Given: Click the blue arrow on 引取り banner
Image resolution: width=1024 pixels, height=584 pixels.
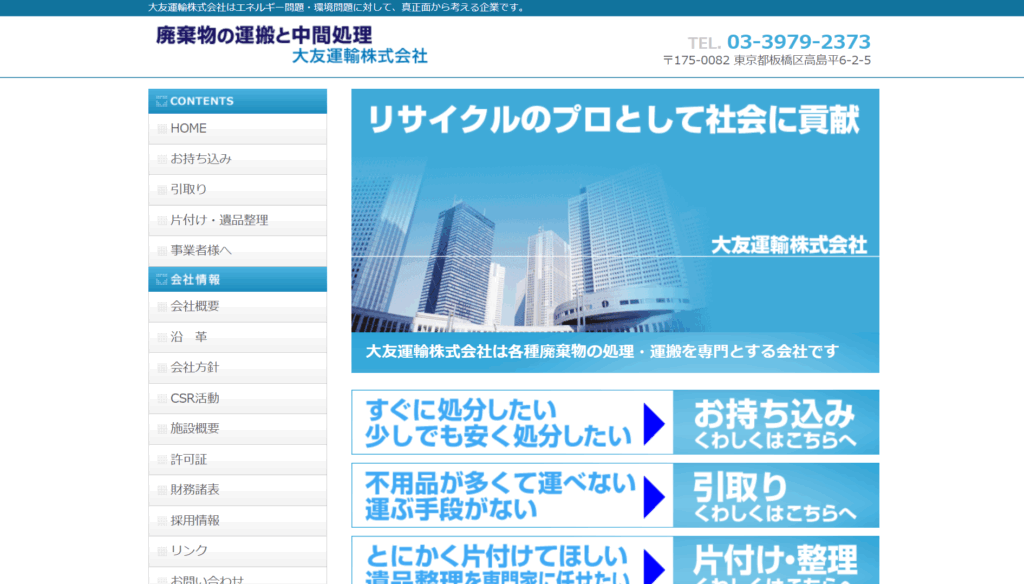Looking at the screenshot, I should pyautogui.click(x=654, y=496).
